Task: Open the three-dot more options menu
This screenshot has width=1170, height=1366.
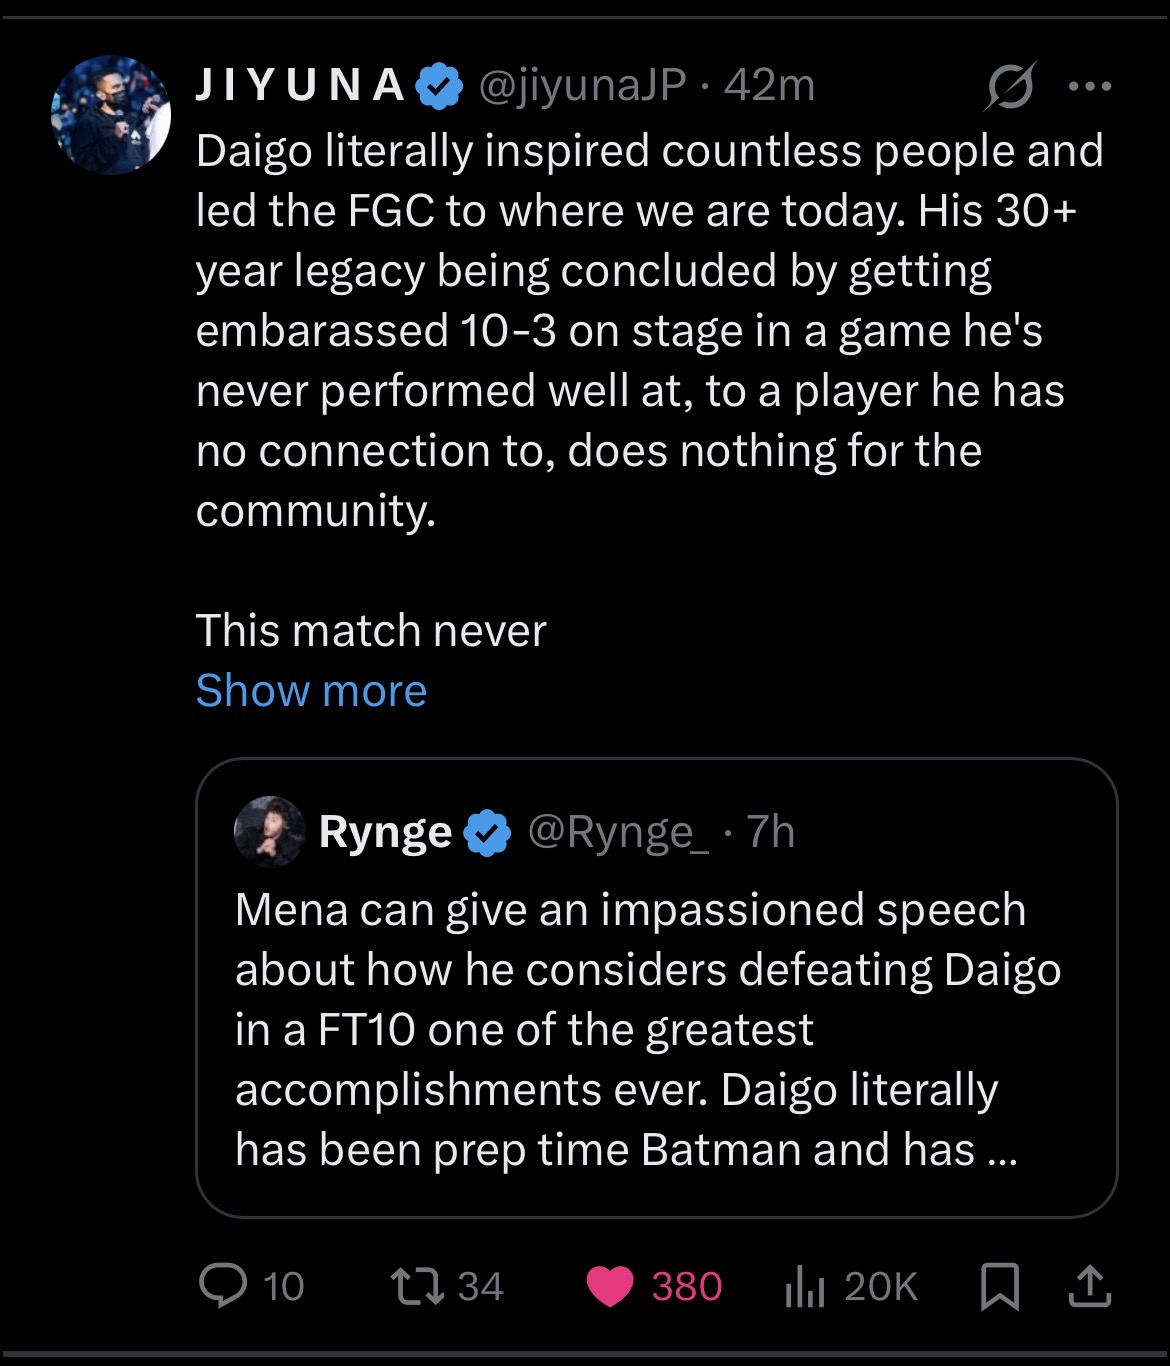Action: pyautogui.click(x=1089, y=87)
